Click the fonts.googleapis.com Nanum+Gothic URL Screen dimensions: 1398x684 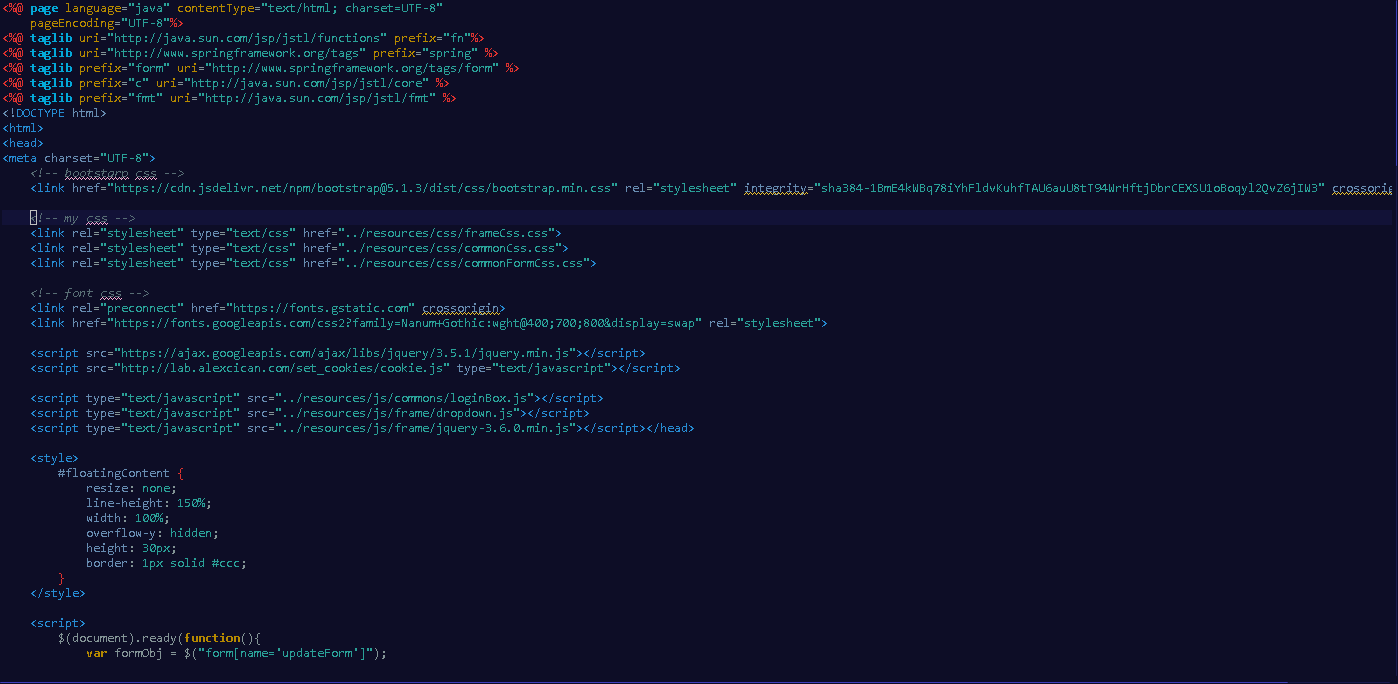pos(404,323)
